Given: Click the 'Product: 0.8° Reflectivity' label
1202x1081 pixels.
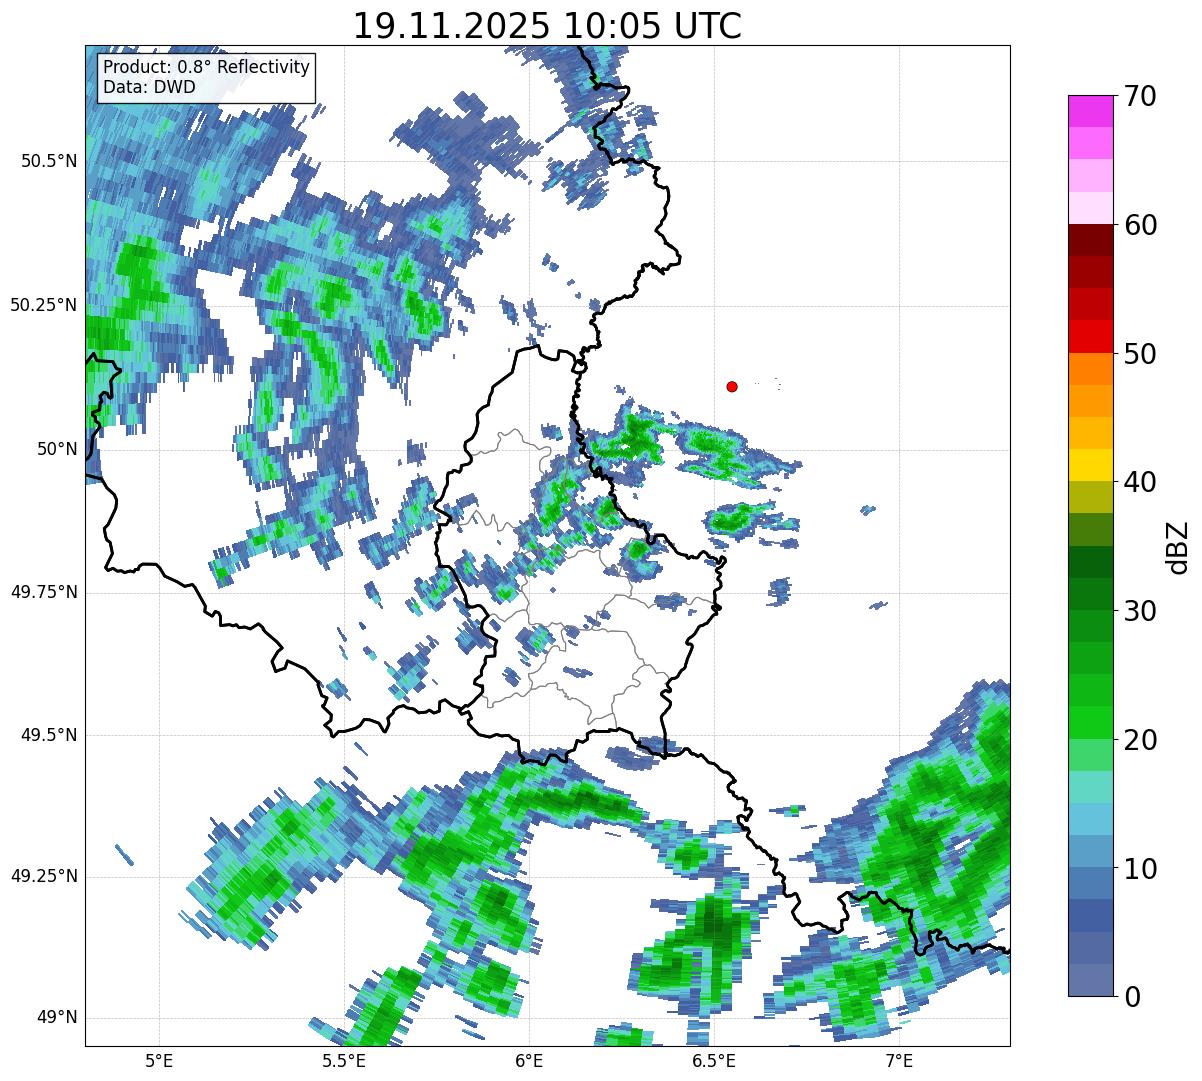Looking at the screenshot, I should (x=207, y=67).
